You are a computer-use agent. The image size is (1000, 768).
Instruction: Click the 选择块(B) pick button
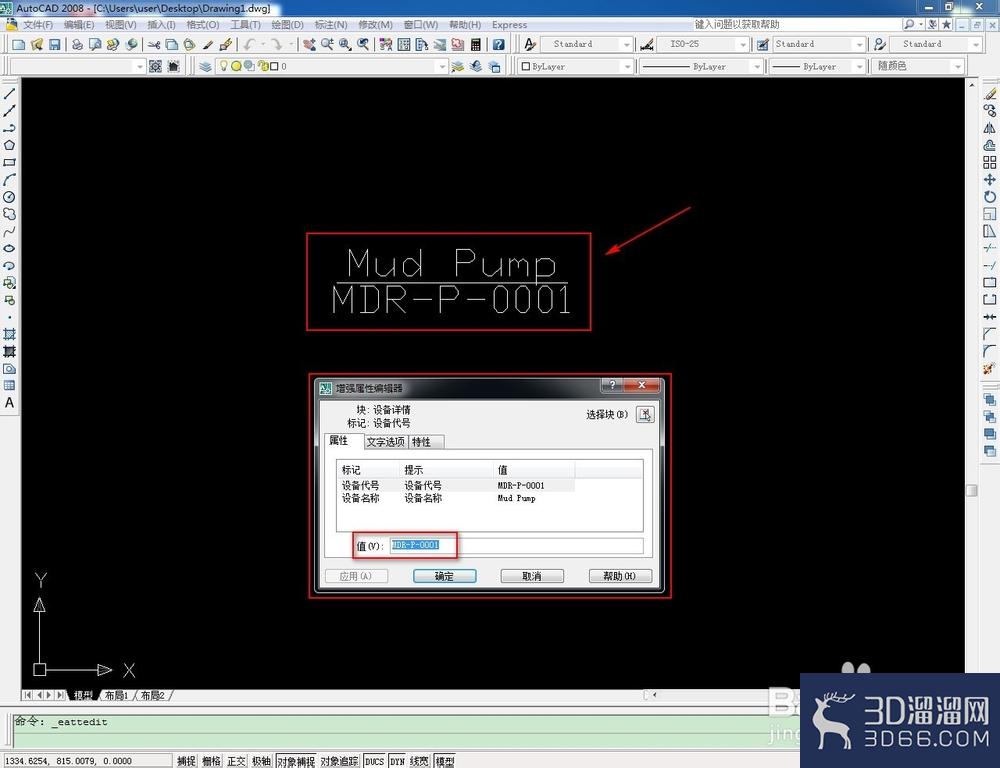pyautogui.click(x=645, y=415)
